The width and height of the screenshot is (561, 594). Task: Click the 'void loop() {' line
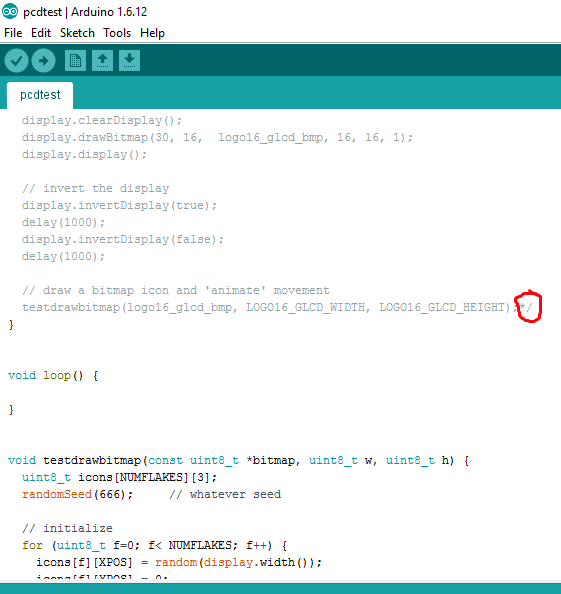pyautogui.click(x=53, y=375)
